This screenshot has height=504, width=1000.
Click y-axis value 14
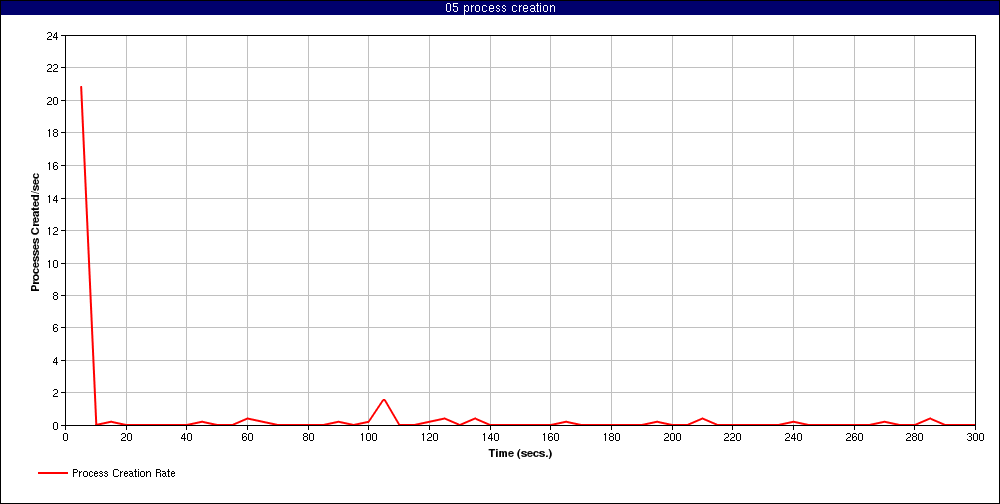click(52, 198)
